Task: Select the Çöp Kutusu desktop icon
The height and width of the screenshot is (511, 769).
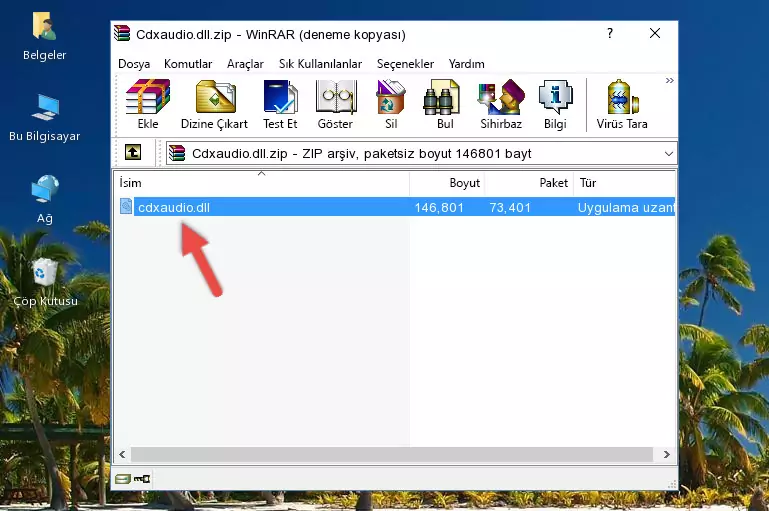Action: (x=45, y=282)
